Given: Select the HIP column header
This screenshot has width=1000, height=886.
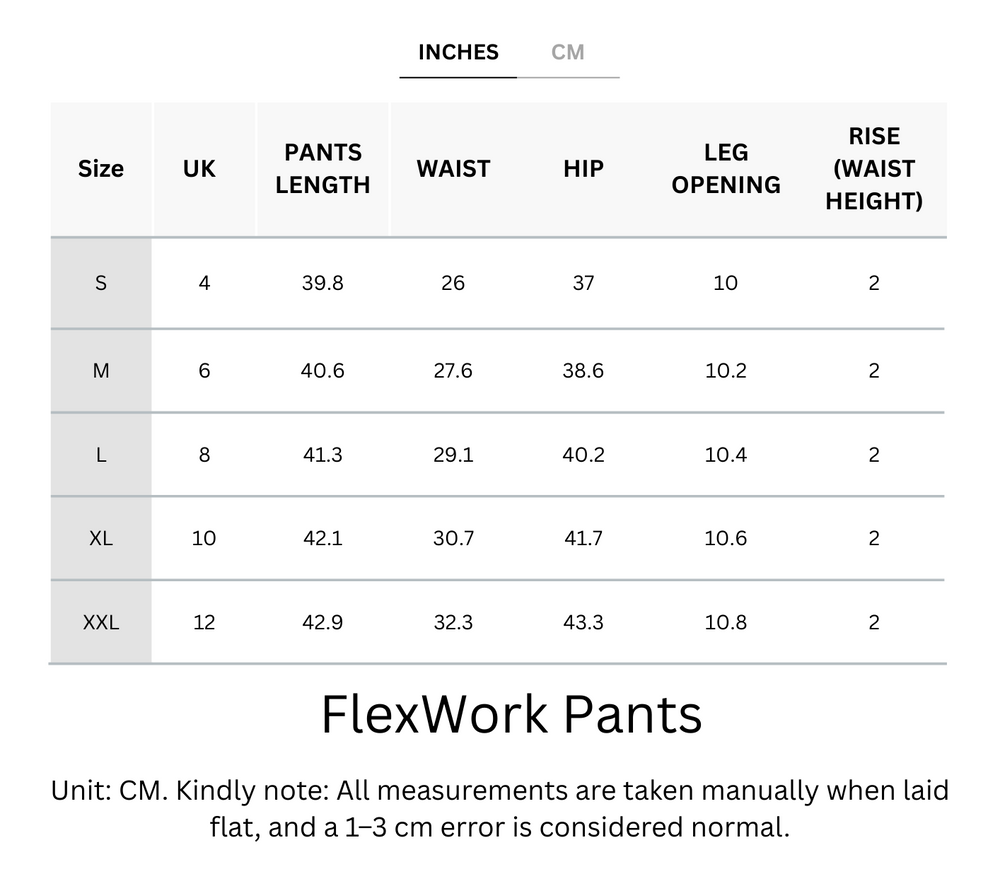Looking at the screenshot, I should 582,169.
